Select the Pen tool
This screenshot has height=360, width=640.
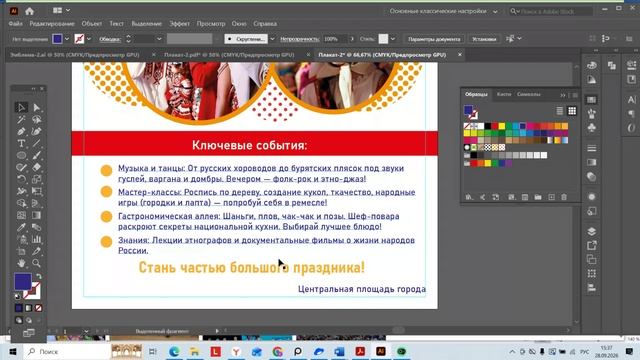coord(21,131)
